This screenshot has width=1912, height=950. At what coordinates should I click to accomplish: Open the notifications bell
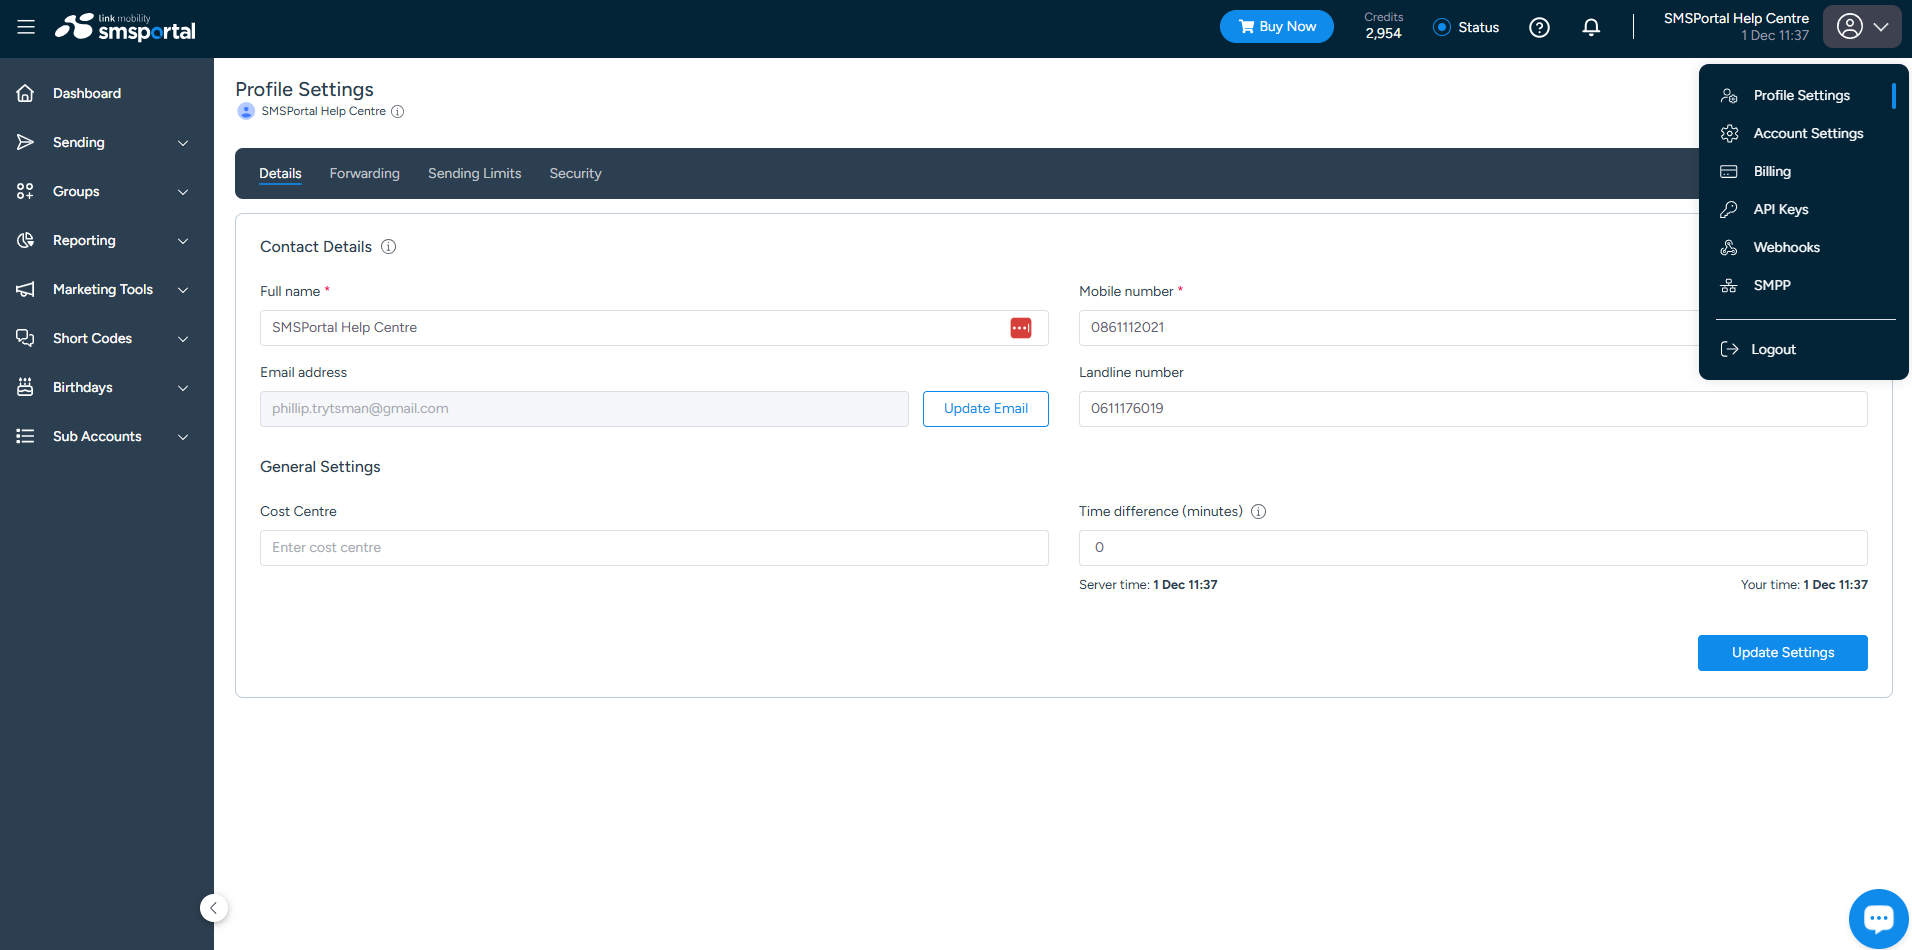click(1590, 27)
